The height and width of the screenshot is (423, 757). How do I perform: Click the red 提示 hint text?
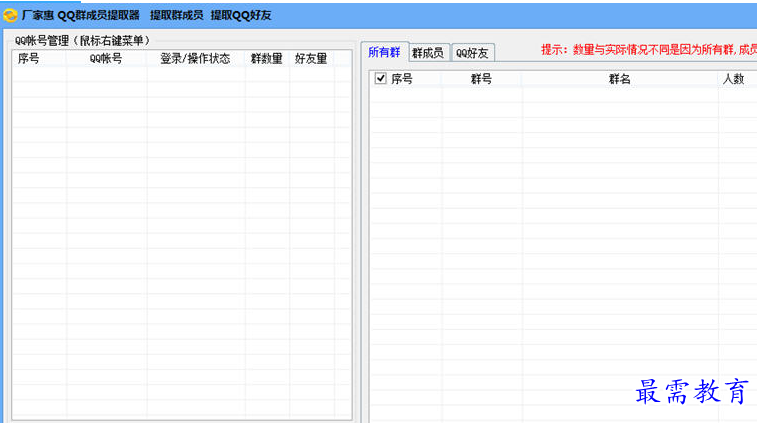click(648, 49)
